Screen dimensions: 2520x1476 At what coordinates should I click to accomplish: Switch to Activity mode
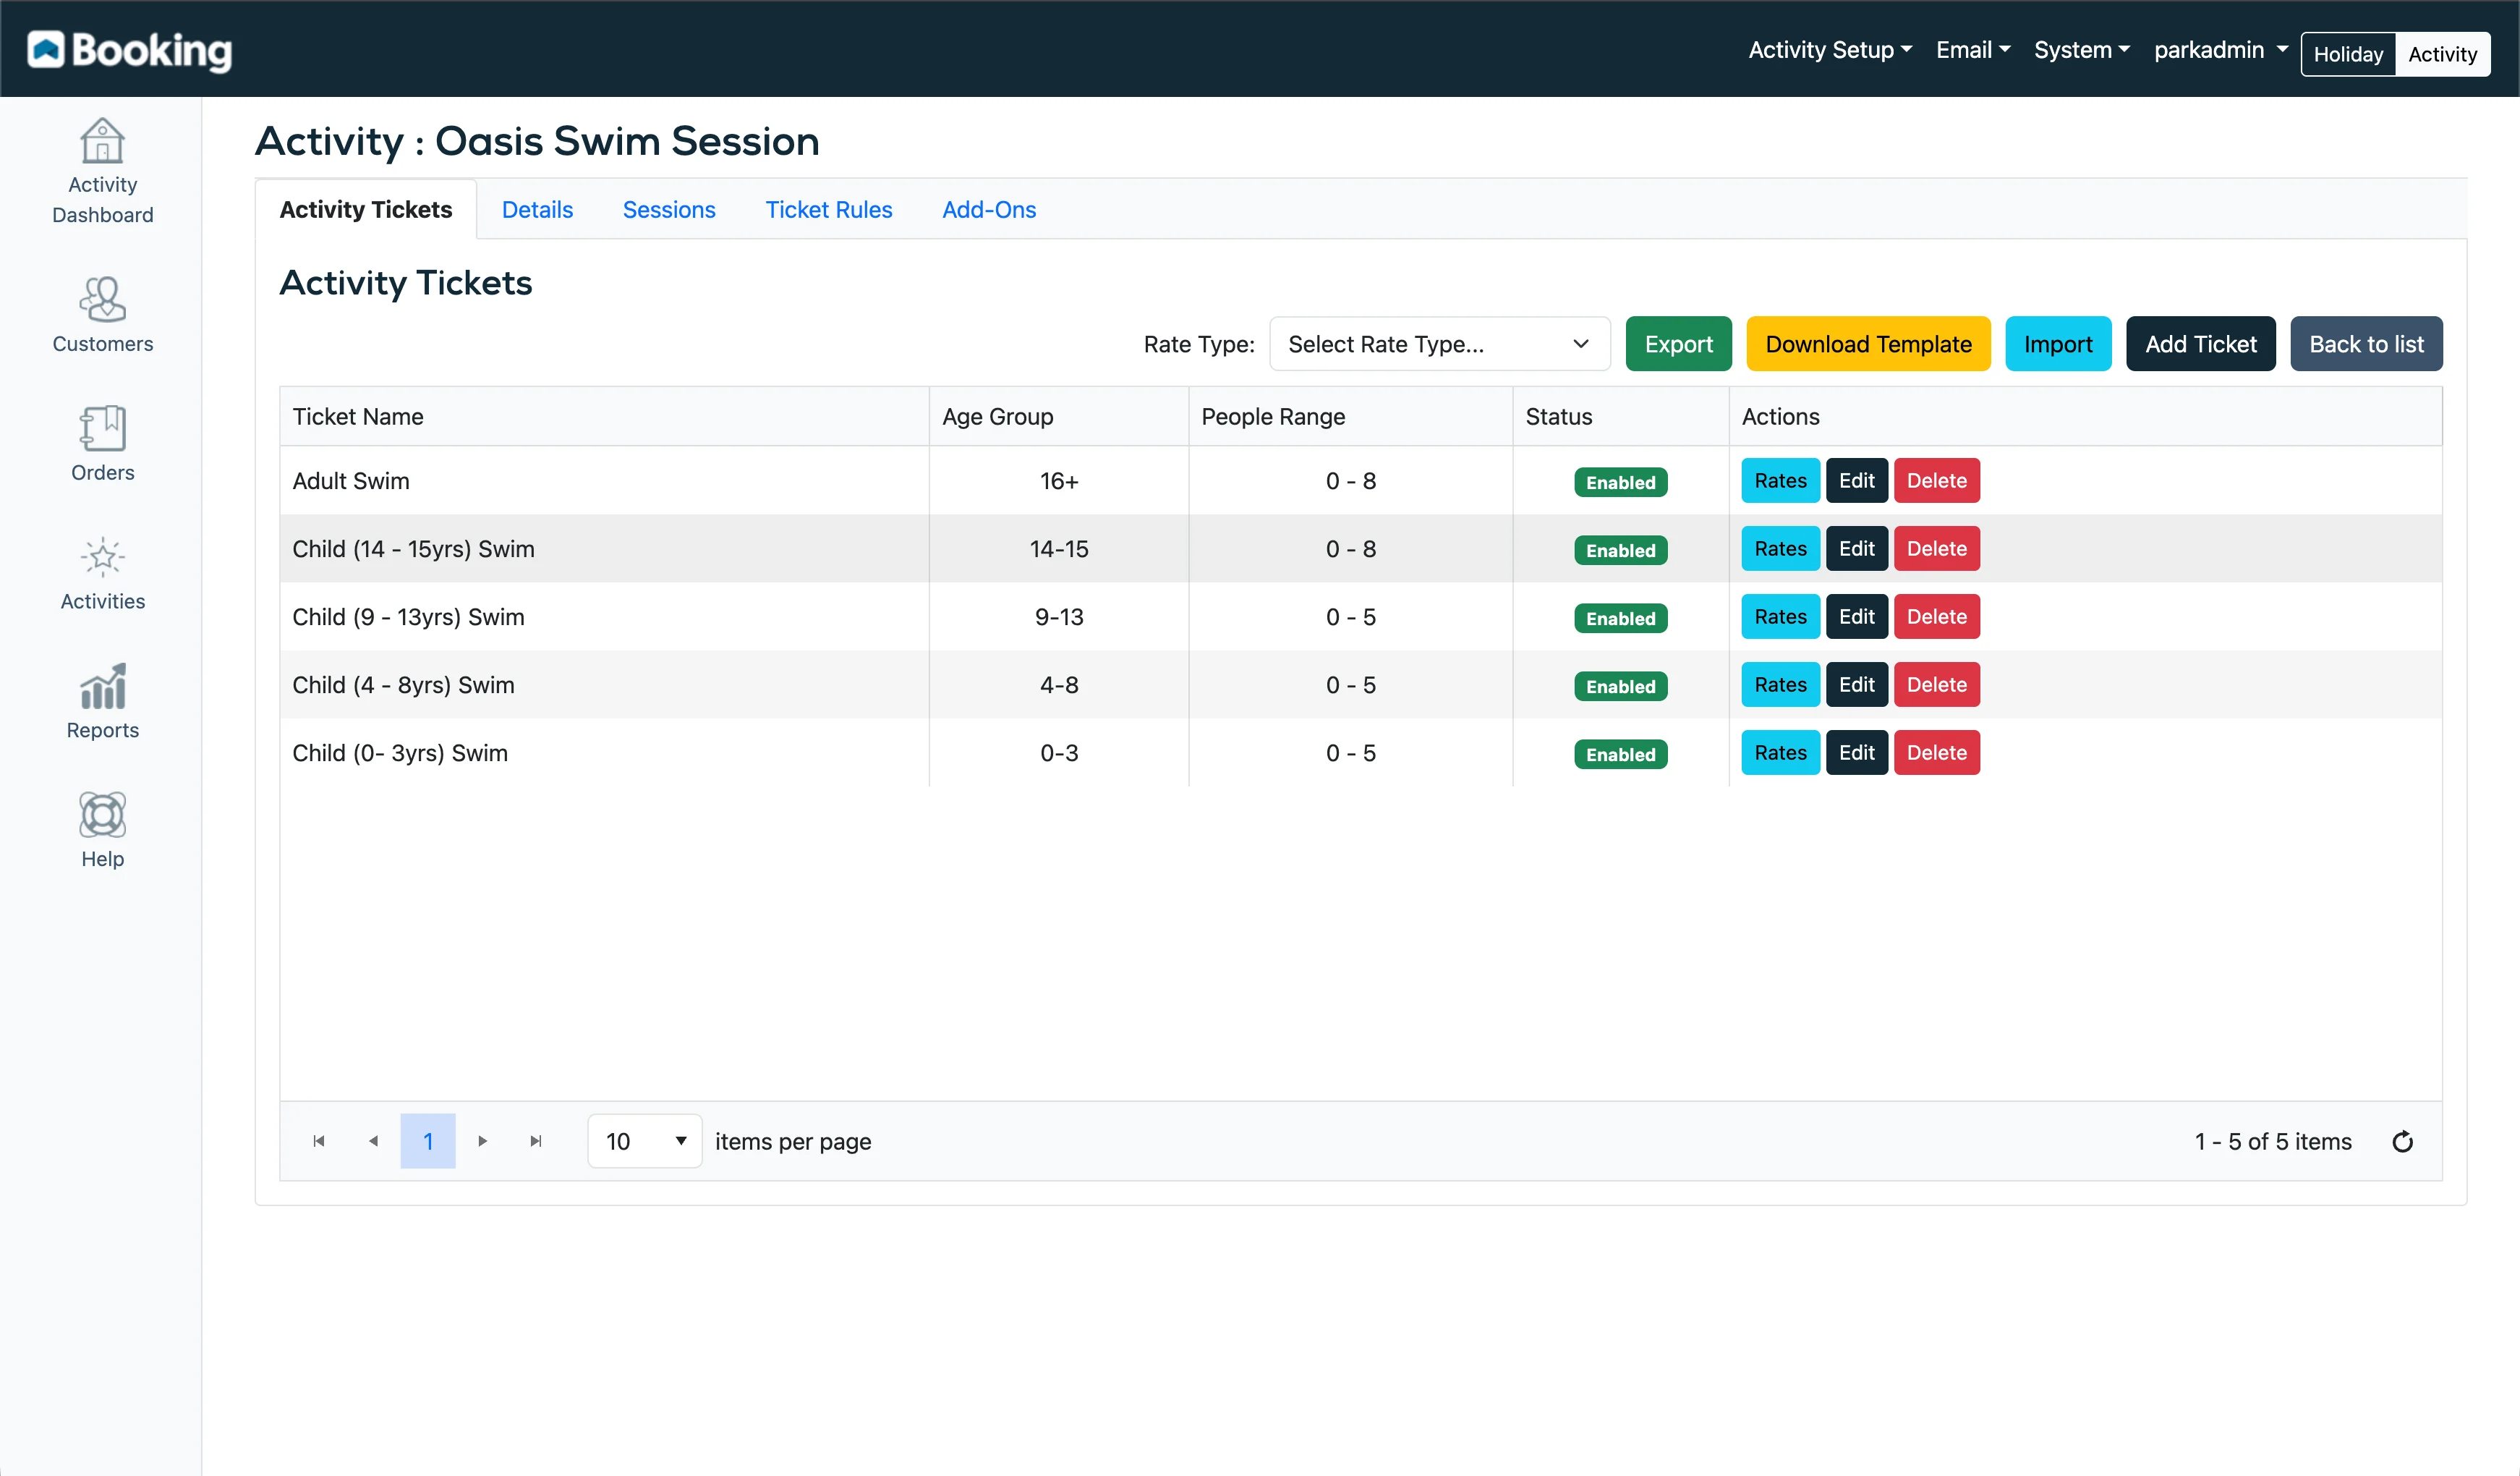click(2442, 54)
